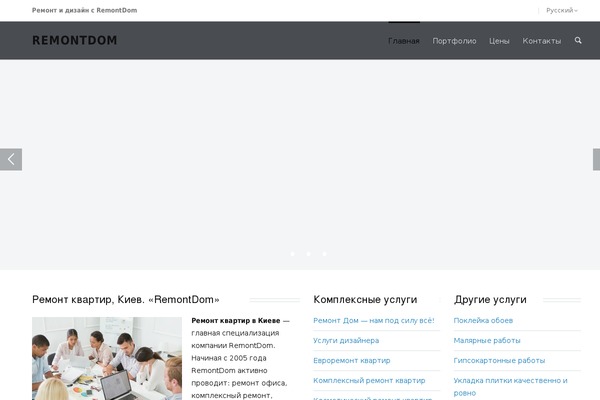Go to previous slide with left arrow
600x400 pixels.
[x=11, y=159]
